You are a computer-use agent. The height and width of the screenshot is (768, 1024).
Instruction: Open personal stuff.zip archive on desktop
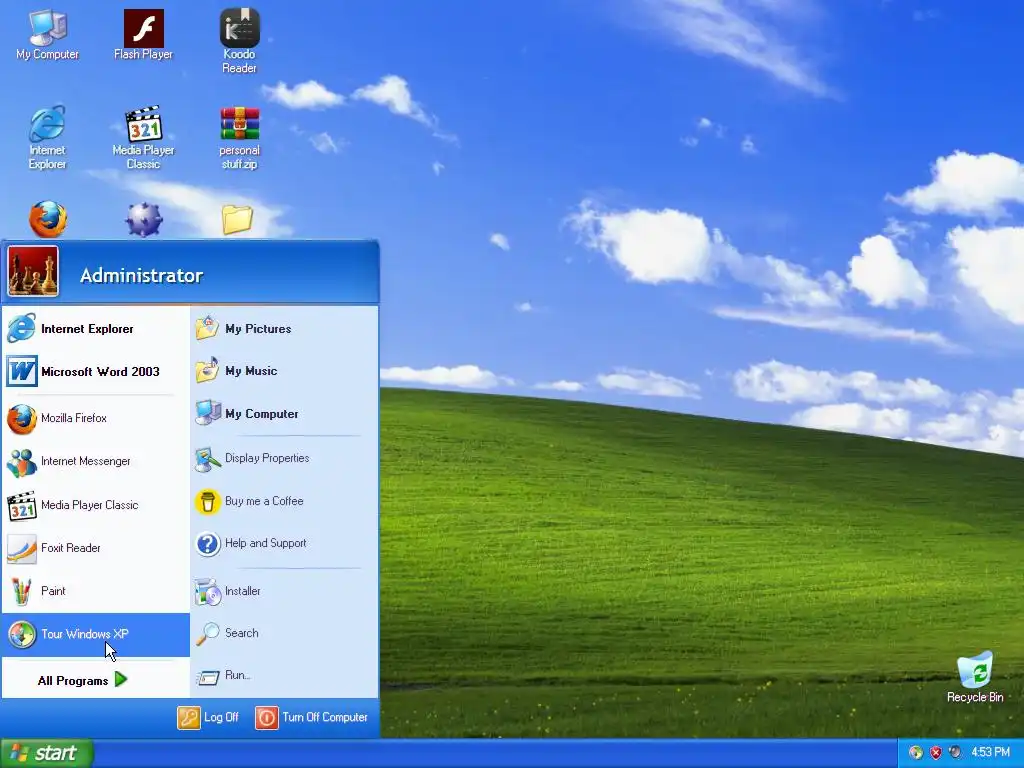pos(239,137)
